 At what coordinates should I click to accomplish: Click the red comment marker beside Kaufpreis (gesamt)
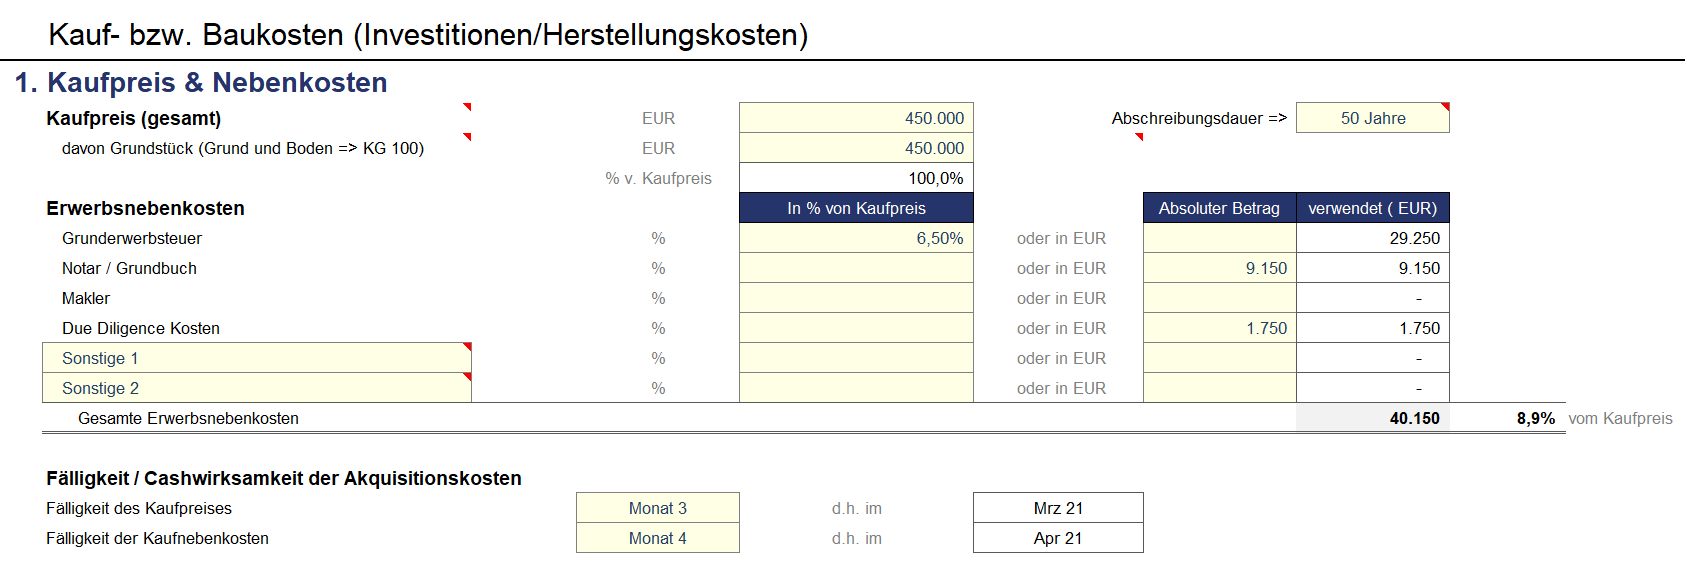pos(467,106)
